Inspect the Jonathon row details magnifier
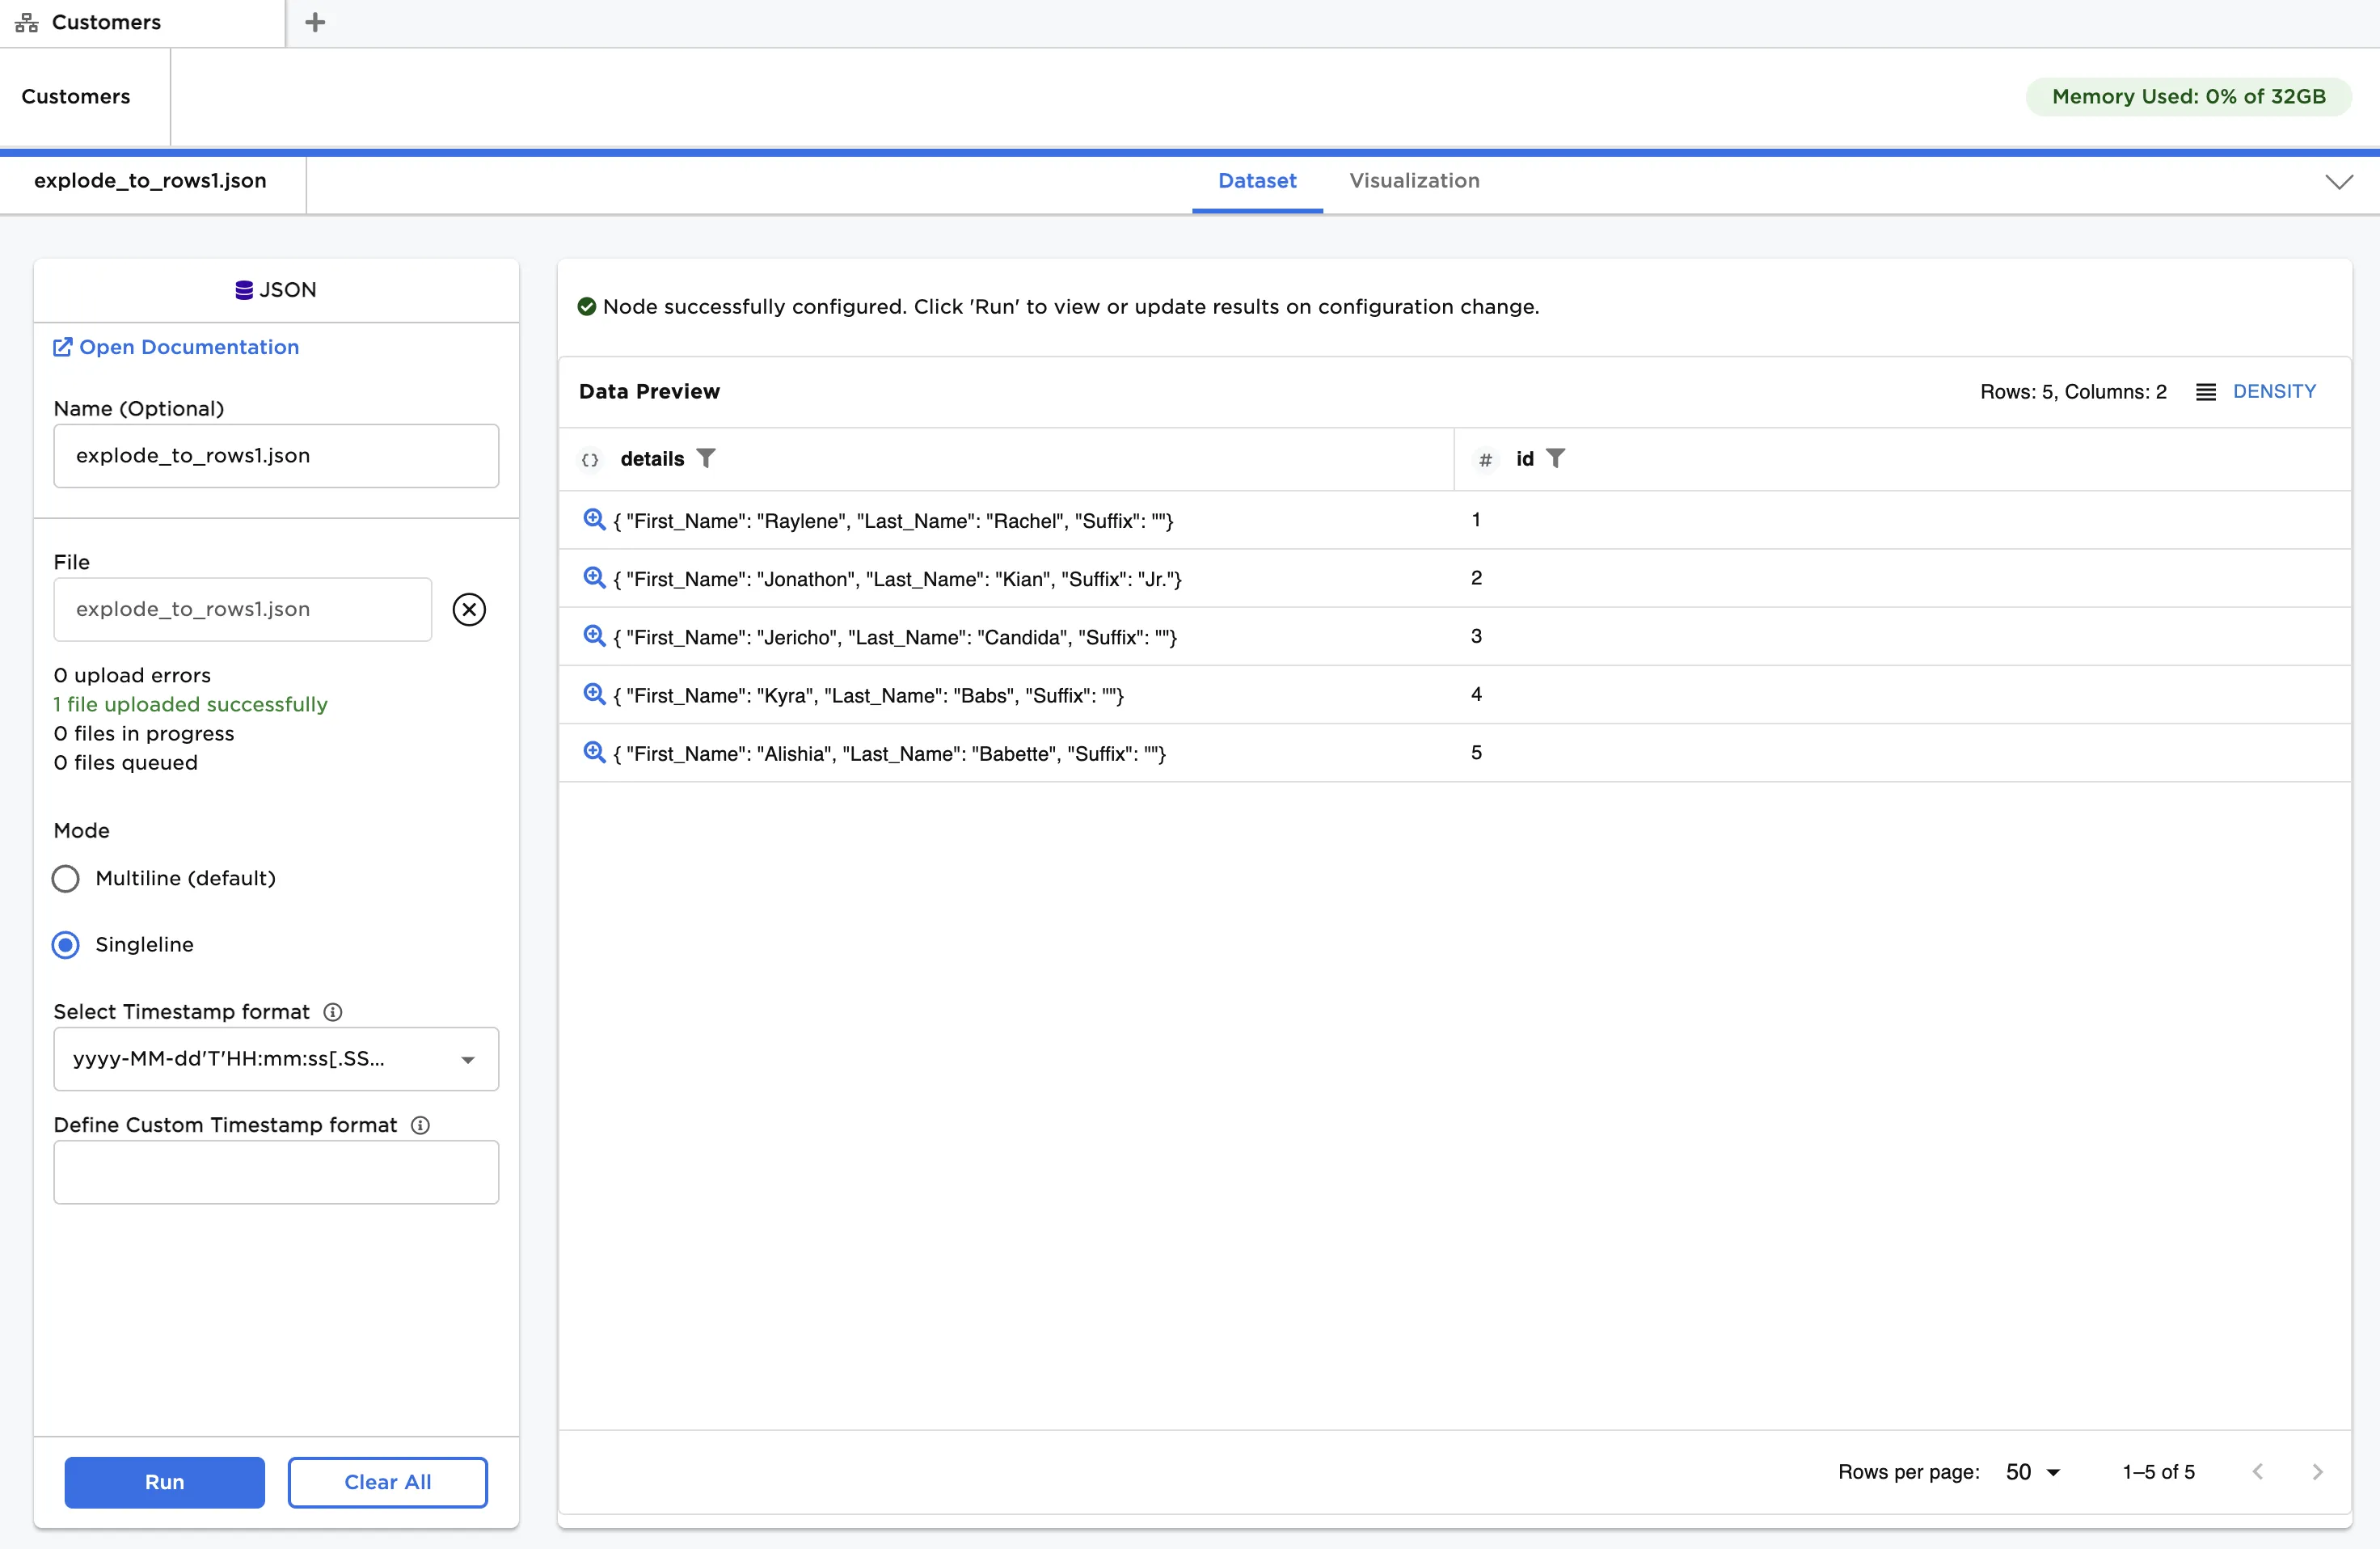Viewport: 2380px width, 1549px height. point(594,577)
